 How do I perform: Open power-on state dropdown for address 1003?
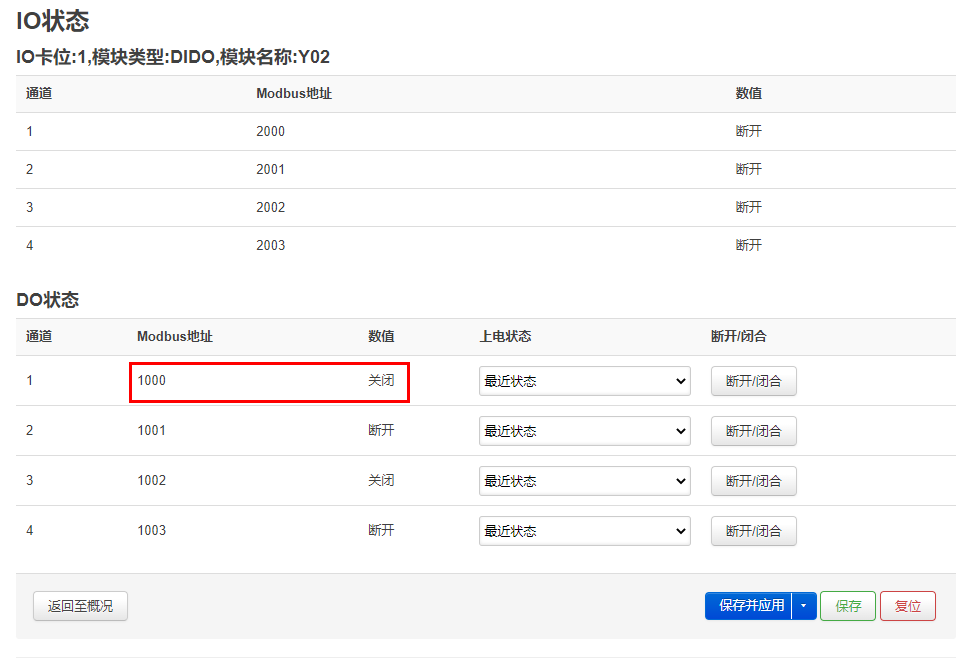pyautogui.click(x=585, y=531)
